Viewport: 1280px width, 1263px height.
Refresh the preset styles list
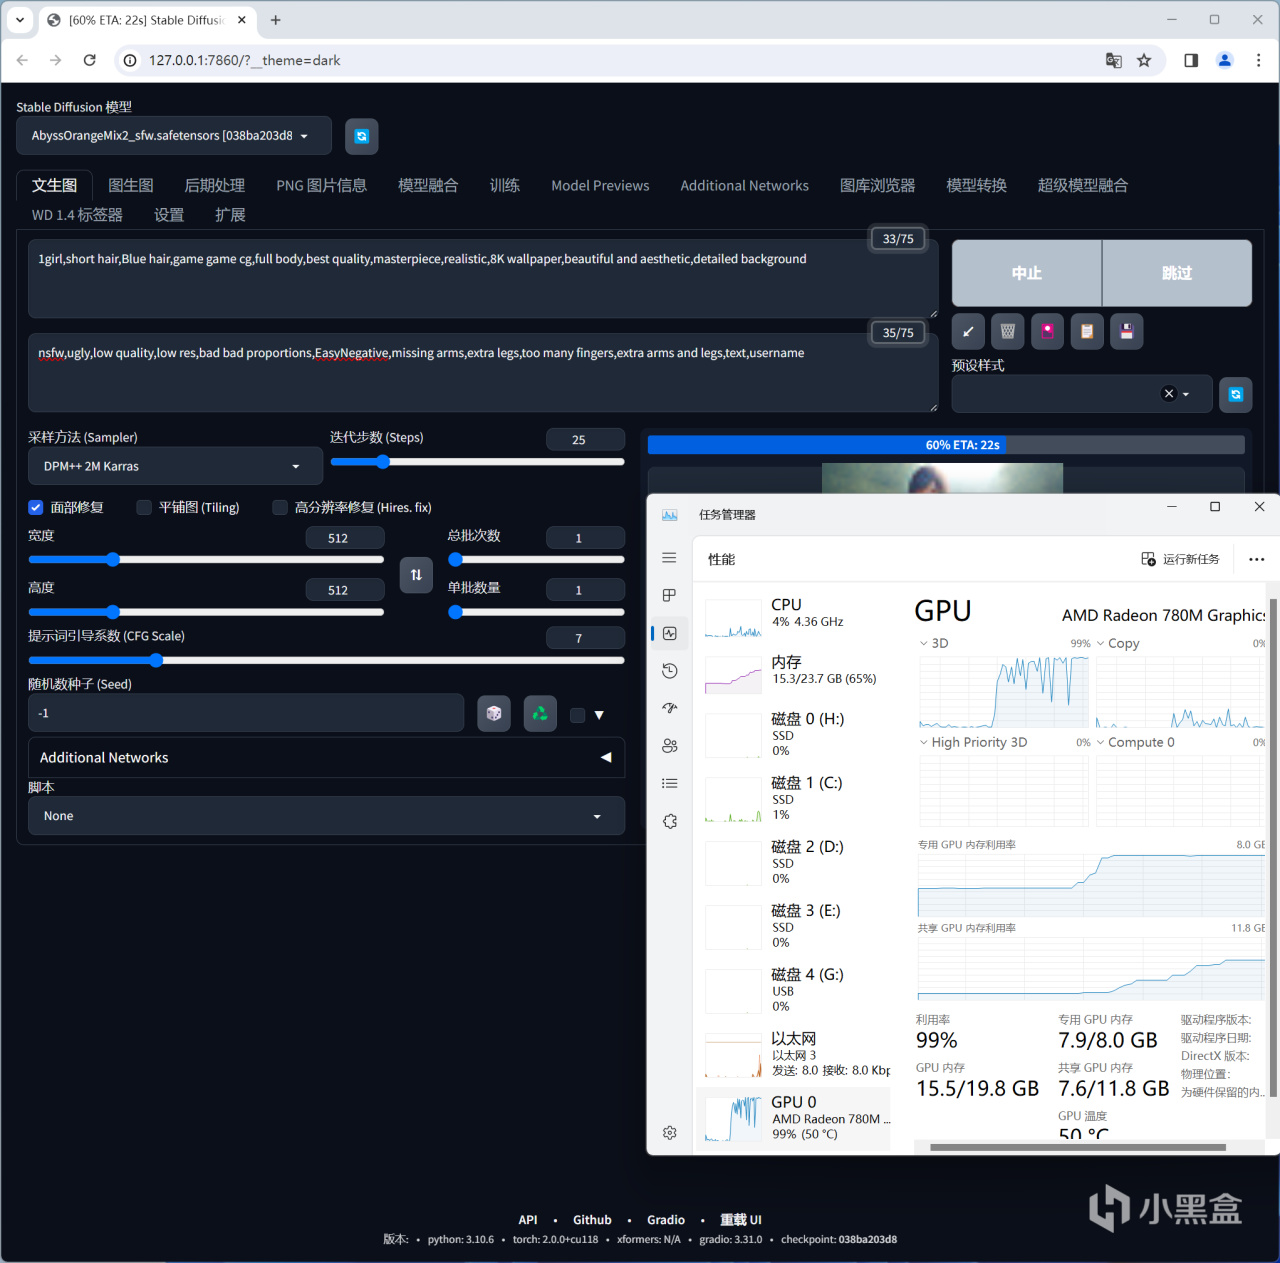click(x=1236, y=394)
